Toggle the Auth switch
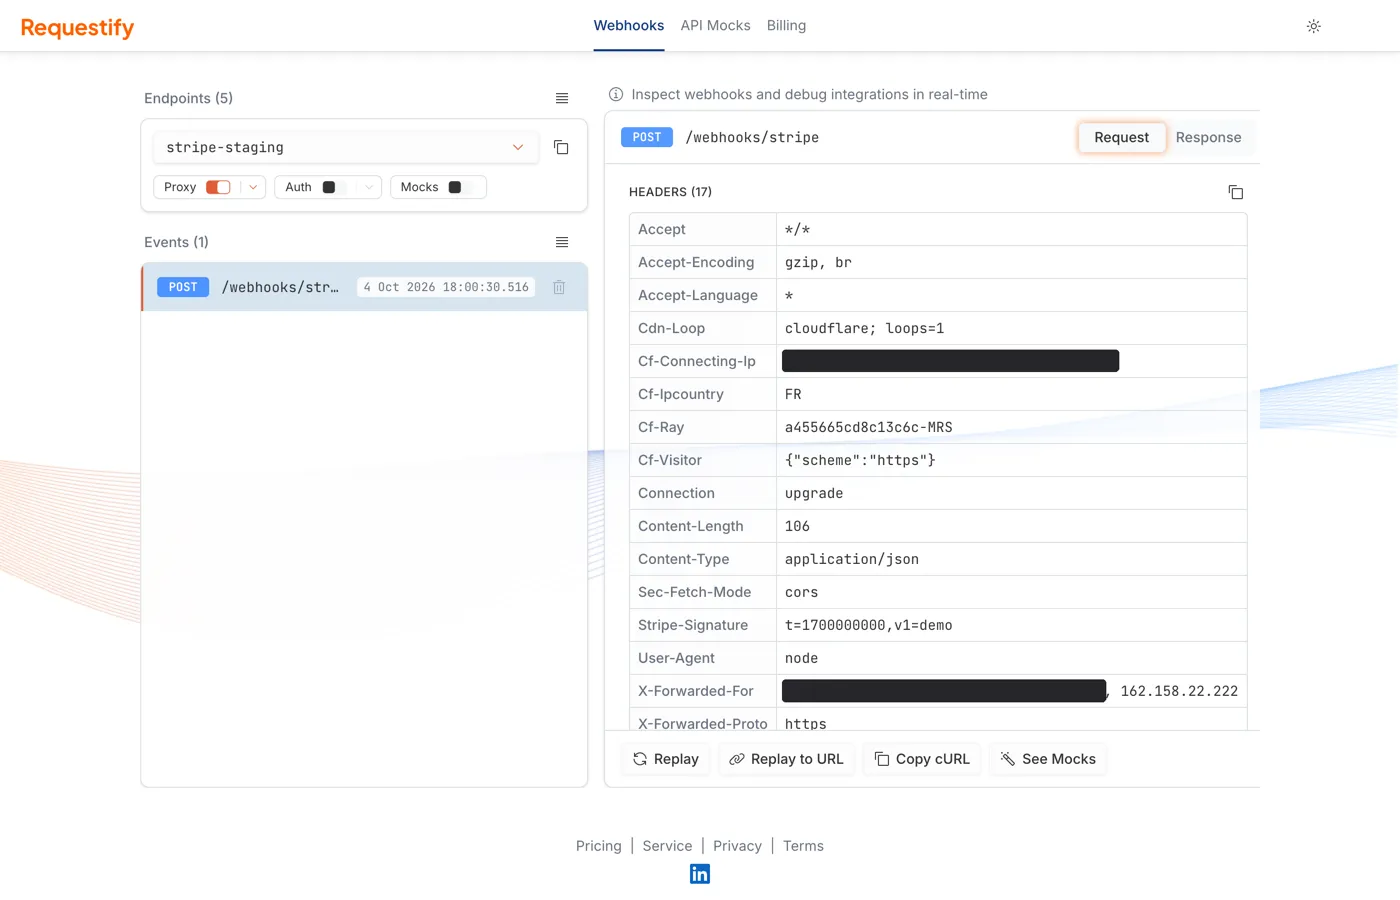1400x900 pixels. click(x=334, y=187)
